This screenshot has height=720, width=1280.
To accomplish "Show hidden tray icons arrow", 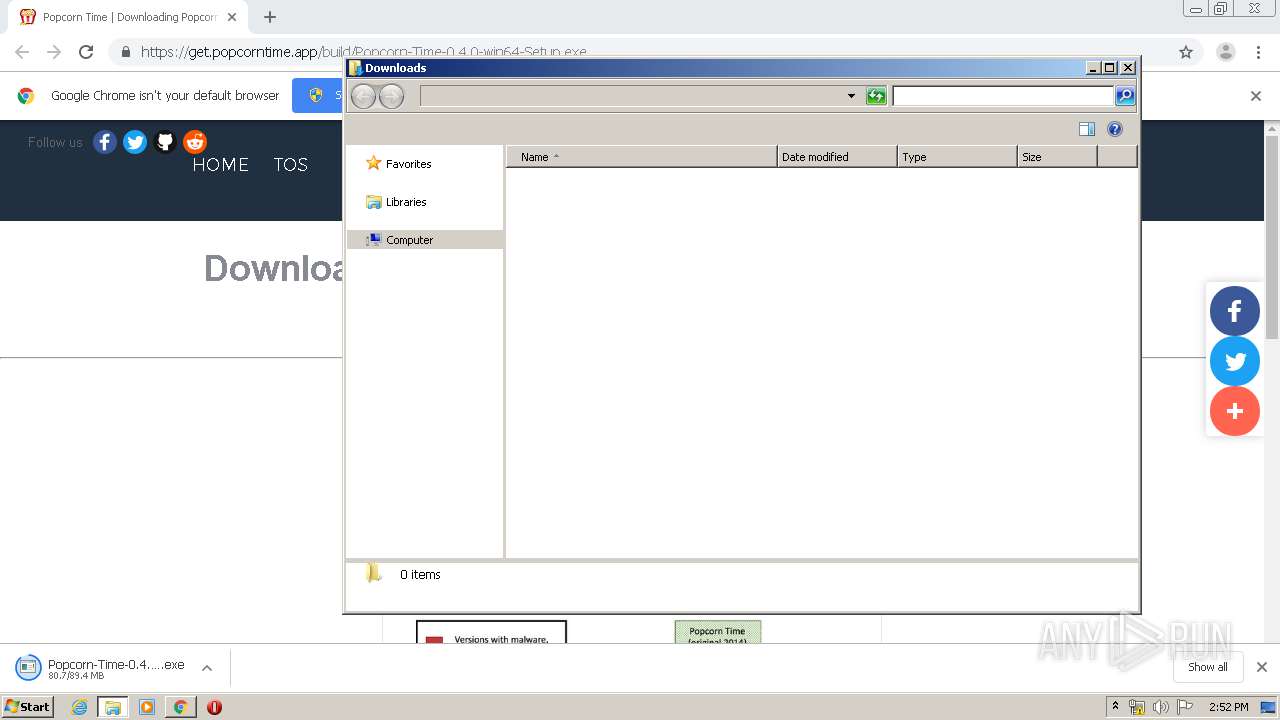I will point(1115,707).
